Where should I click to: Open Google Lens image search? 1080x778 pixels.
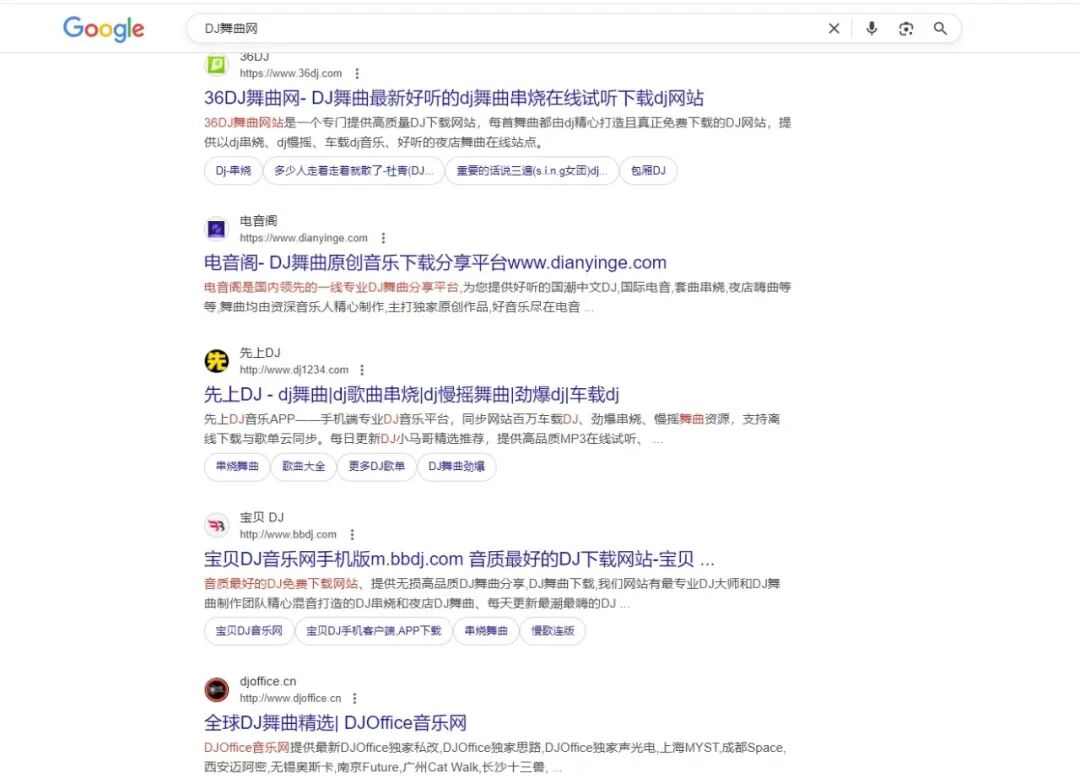(906, 28)
